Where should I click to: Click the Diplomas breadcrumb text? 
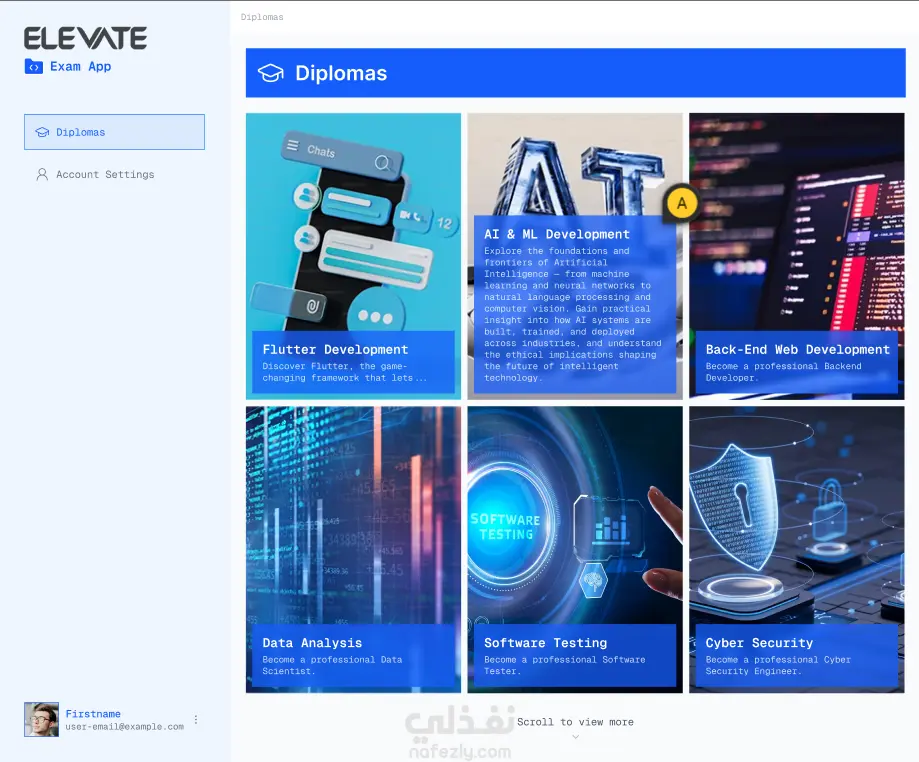[x=262, y=17]
